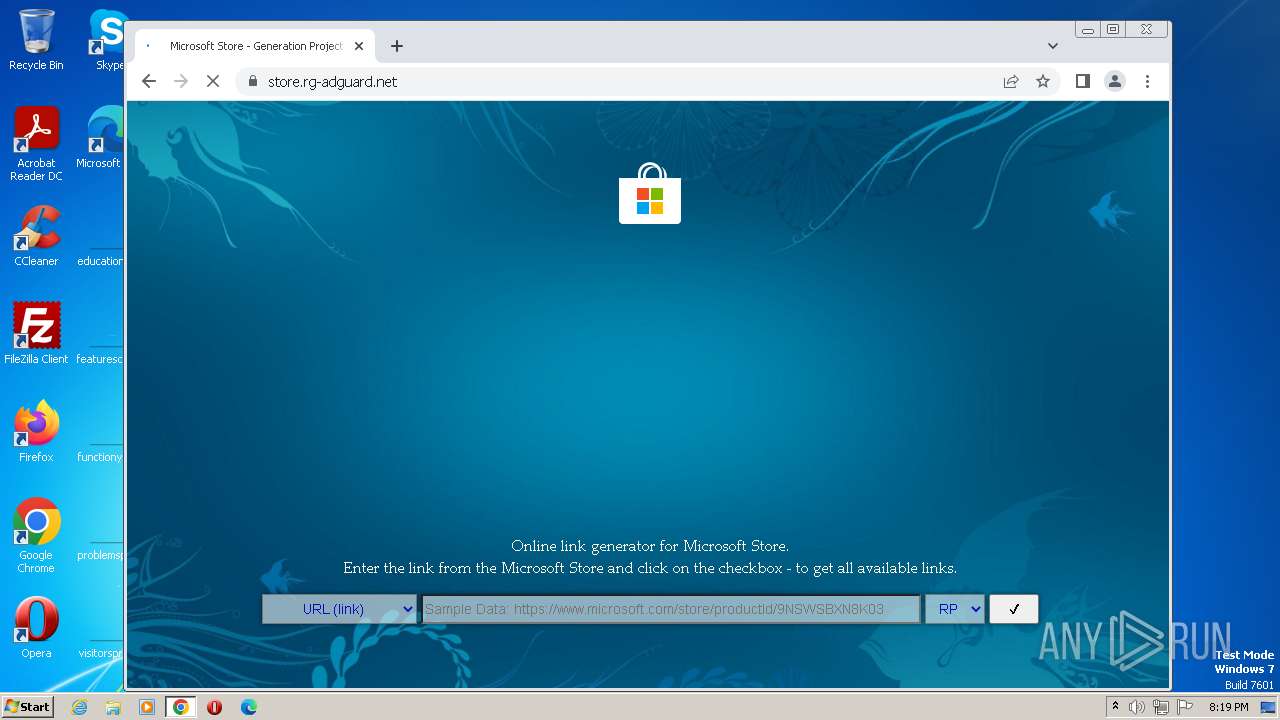Click the share page icon in the address bar
This screenshot has height=720, width=1280.
(x=1011, y=81)
